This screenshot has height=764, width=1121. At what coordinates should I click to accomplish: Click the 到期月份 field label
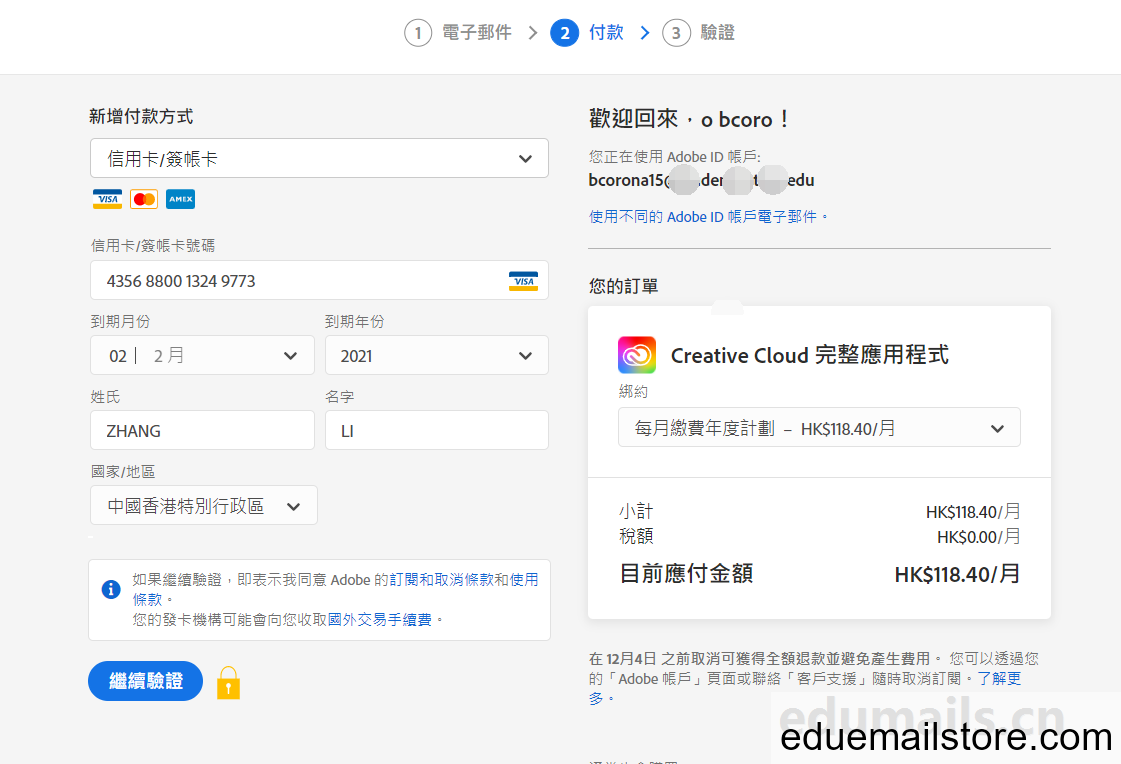(x=120, y=322)
